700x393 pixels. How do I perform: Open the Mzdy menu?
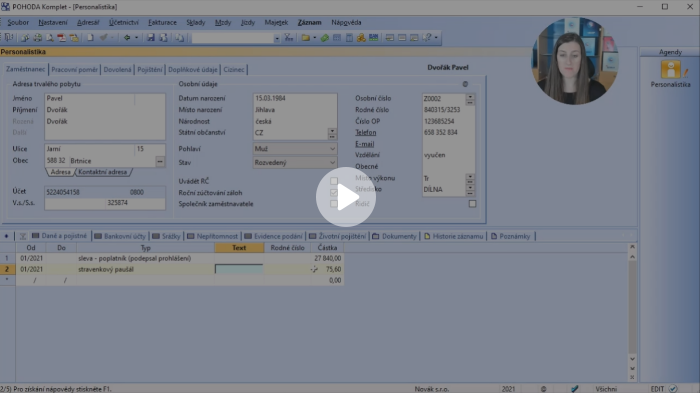(223, 22)
